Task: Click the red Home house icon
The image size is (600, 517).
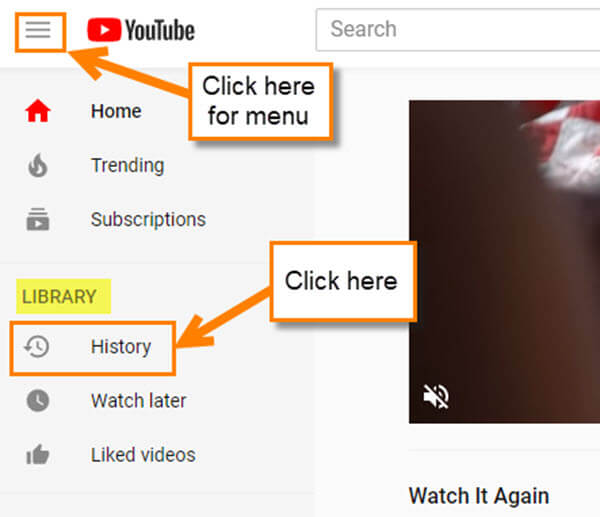Action: pyautogui.click(x=38, y=111)
